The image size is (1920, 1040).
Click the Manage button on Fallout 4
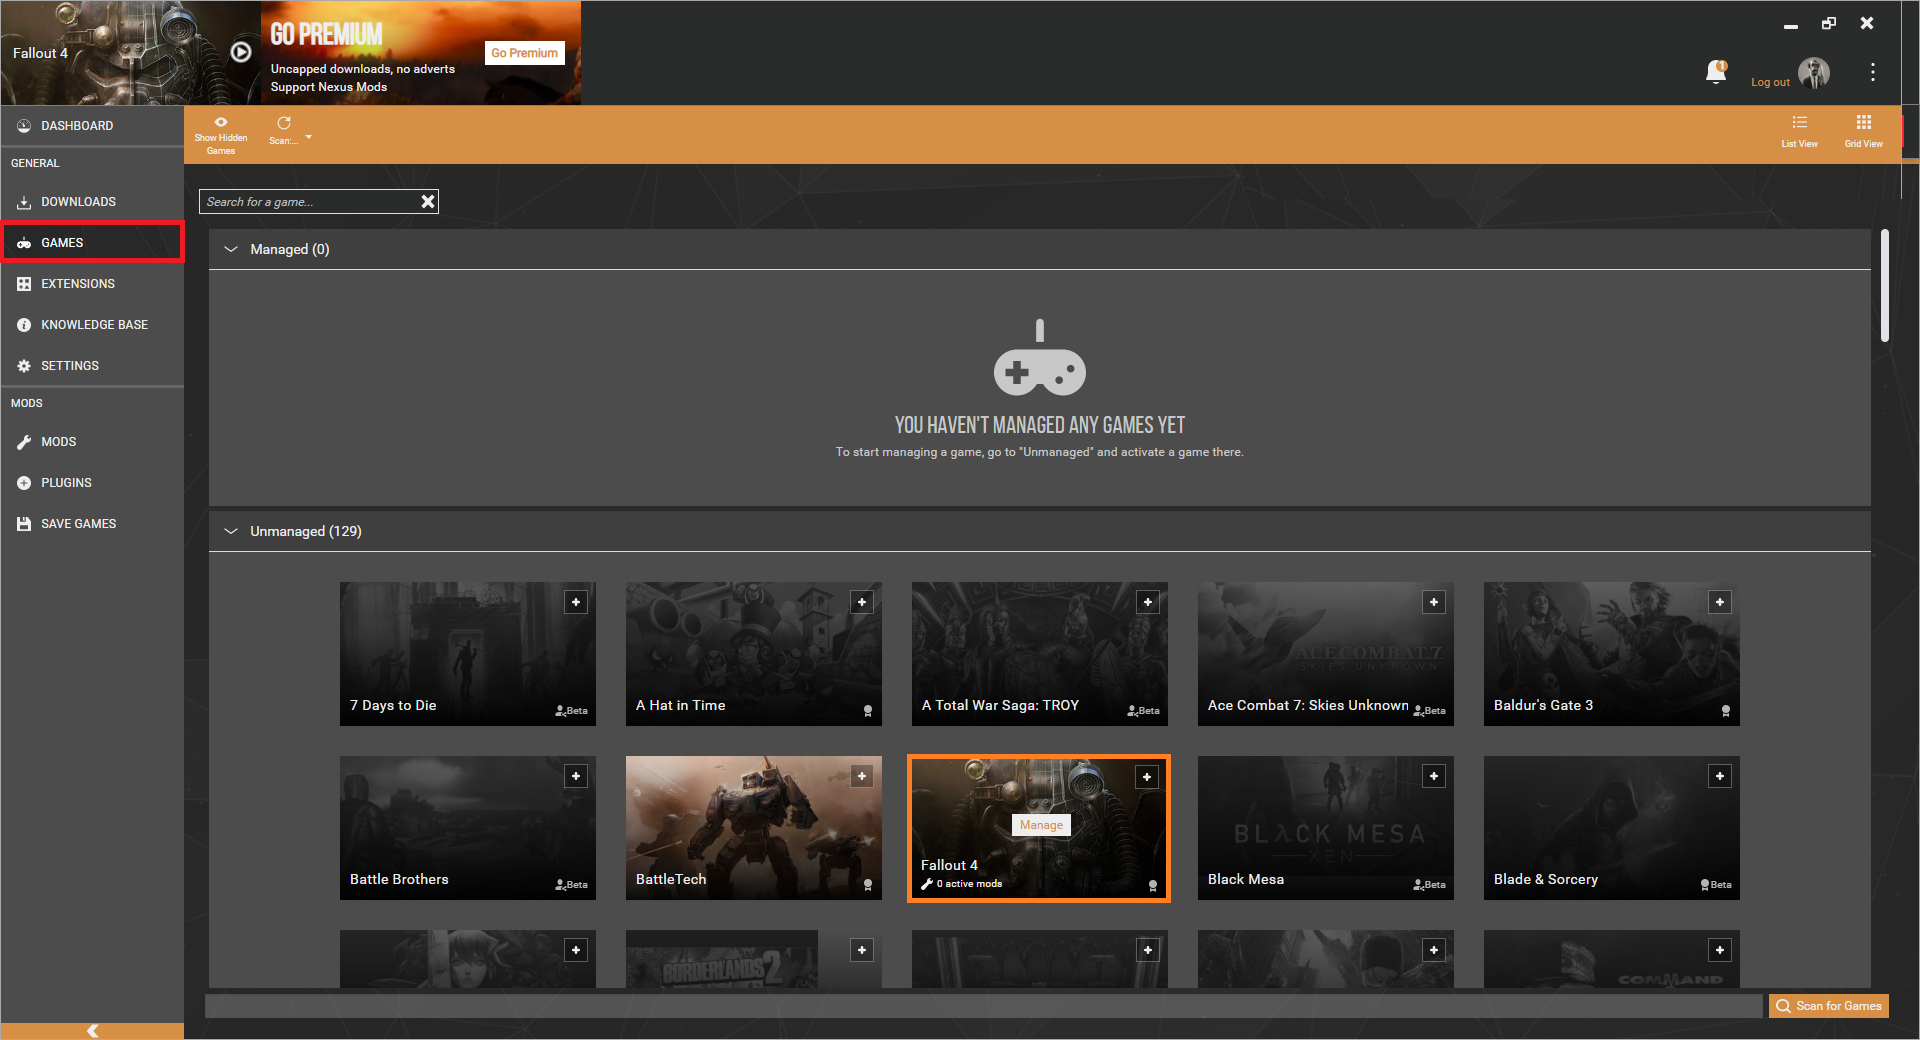pos(1041,825)
